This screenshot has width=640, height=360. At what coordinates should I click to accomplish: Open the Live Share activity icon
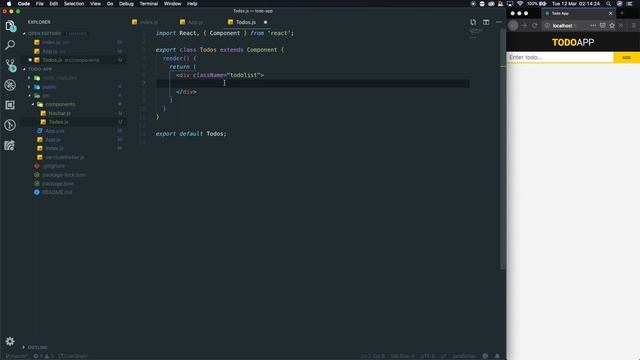(x=10, y=145)
